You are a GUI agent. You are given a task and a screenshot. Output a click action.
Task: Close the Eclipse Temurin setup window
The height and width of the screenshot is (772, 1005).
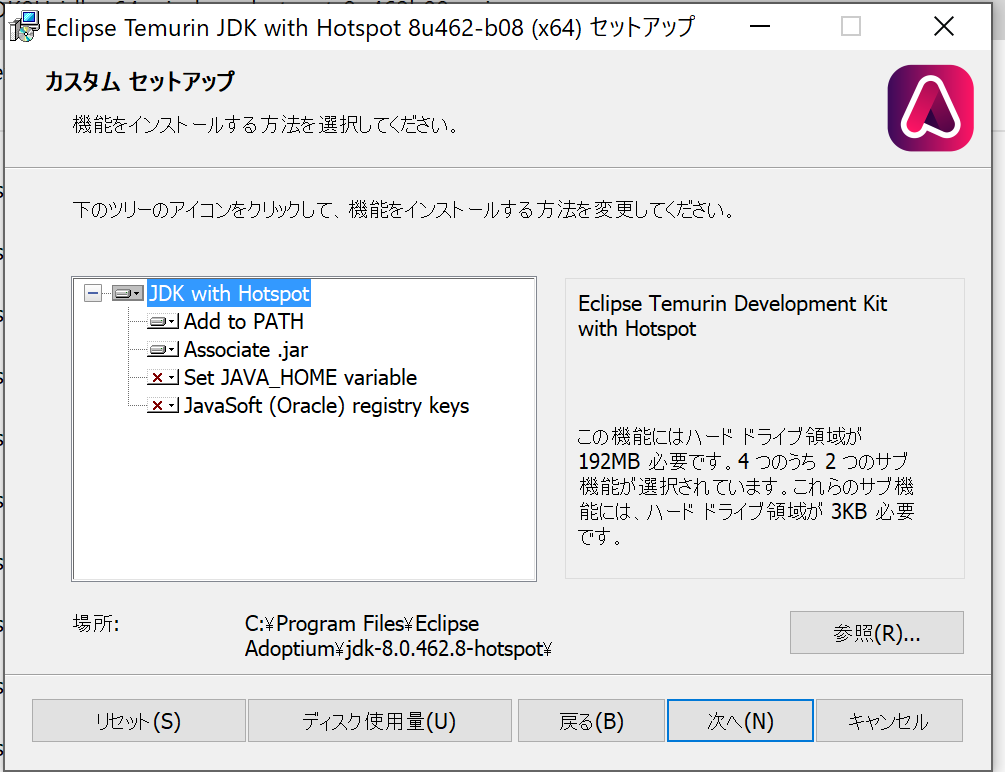coord(943,26)
